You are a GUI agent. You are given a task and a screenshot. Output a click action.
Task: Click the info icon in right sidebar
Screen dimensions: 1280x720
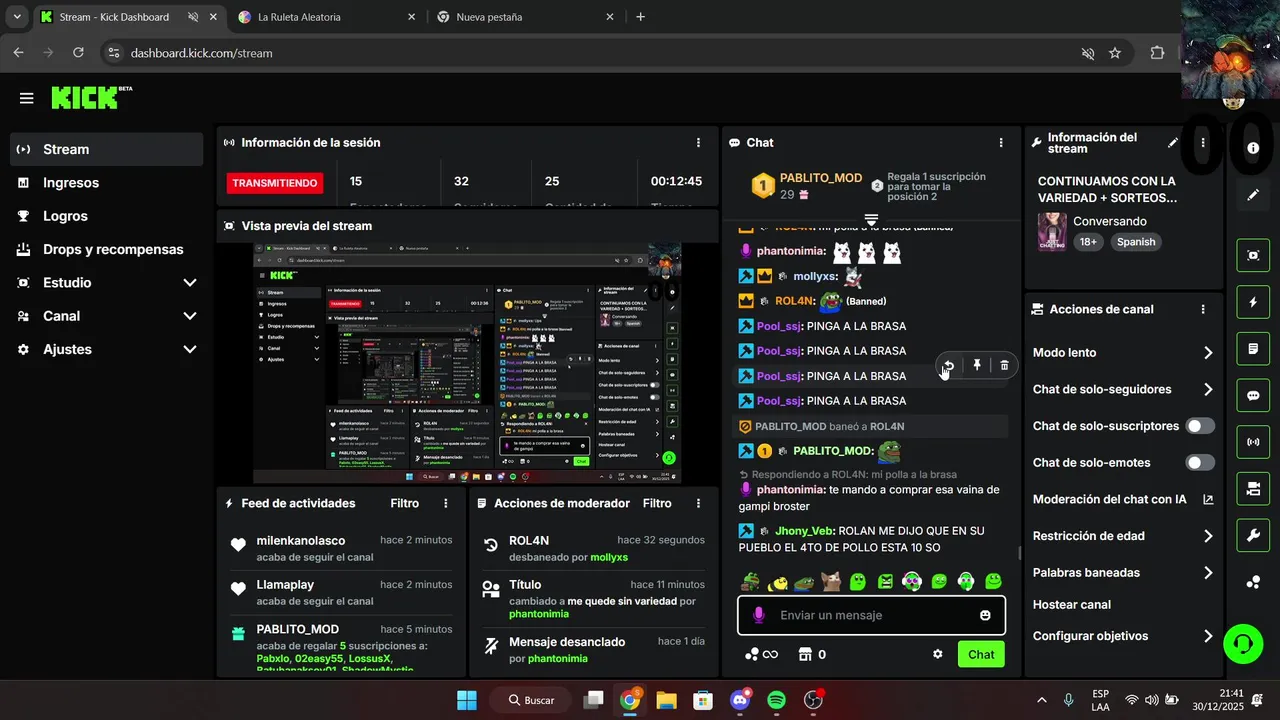[1253, 148]
